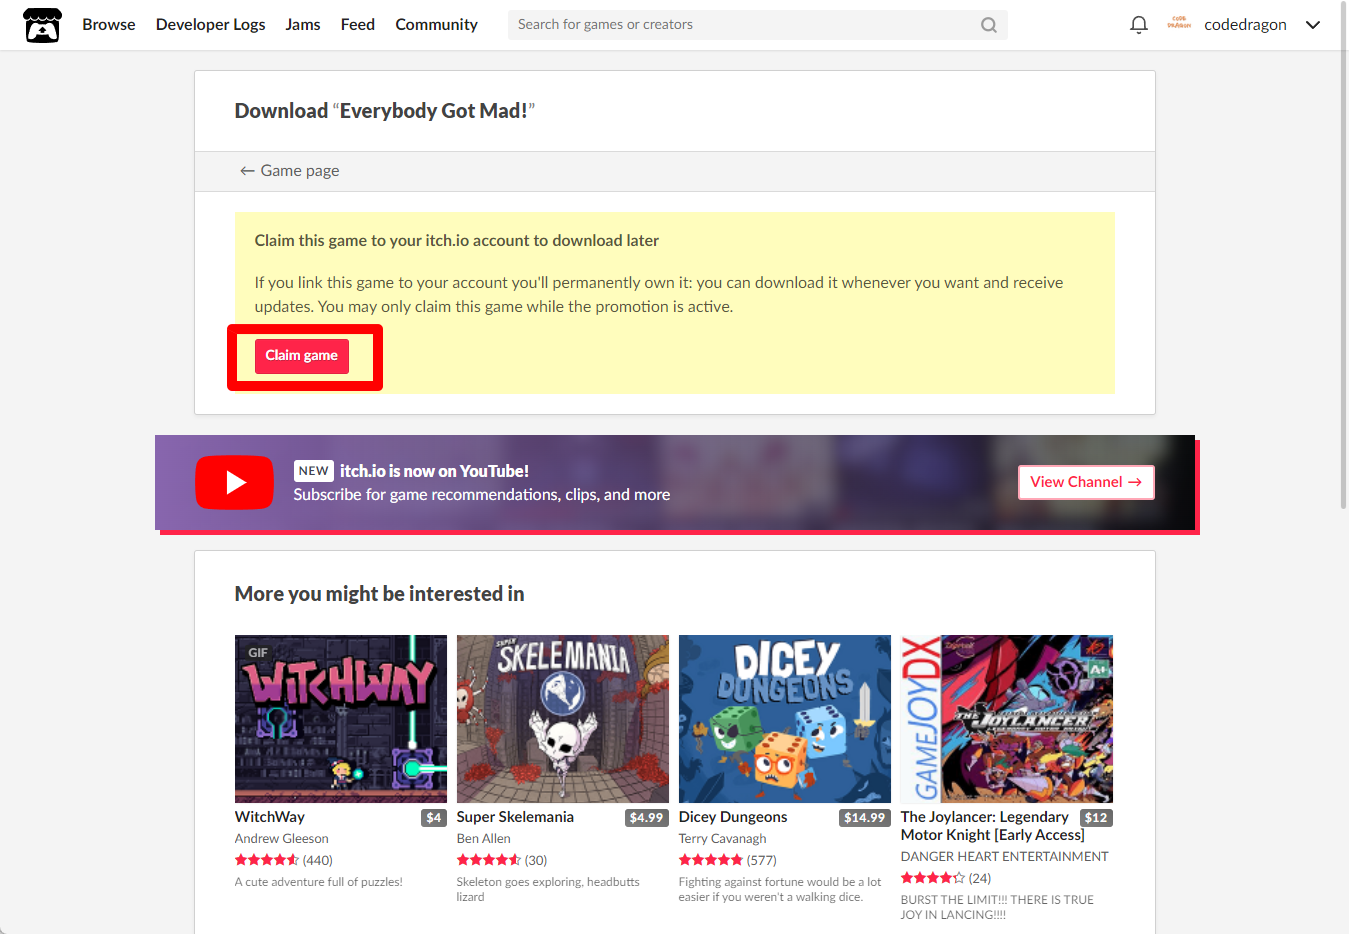
Task: Click the WitchWay title link
Action: tap(270, 817)
